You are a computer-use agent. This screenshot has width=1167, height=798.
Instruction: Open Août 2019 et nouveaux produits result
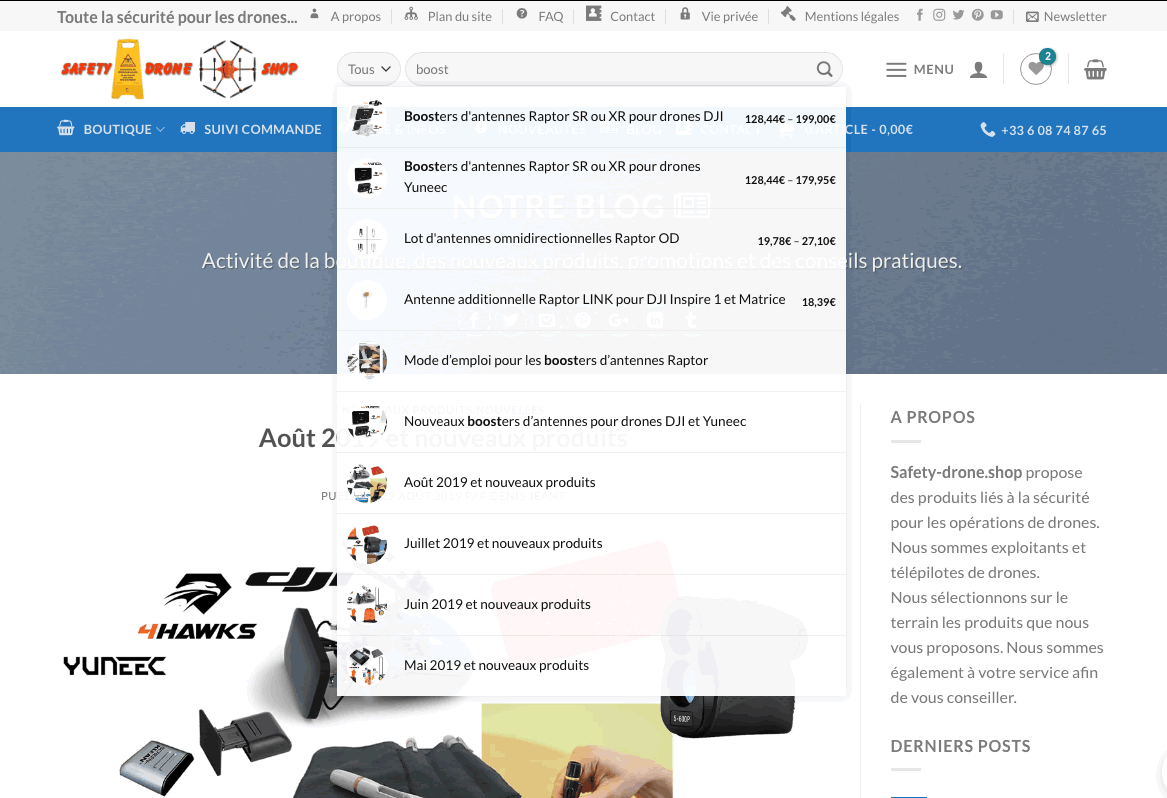tap(592, 483)
